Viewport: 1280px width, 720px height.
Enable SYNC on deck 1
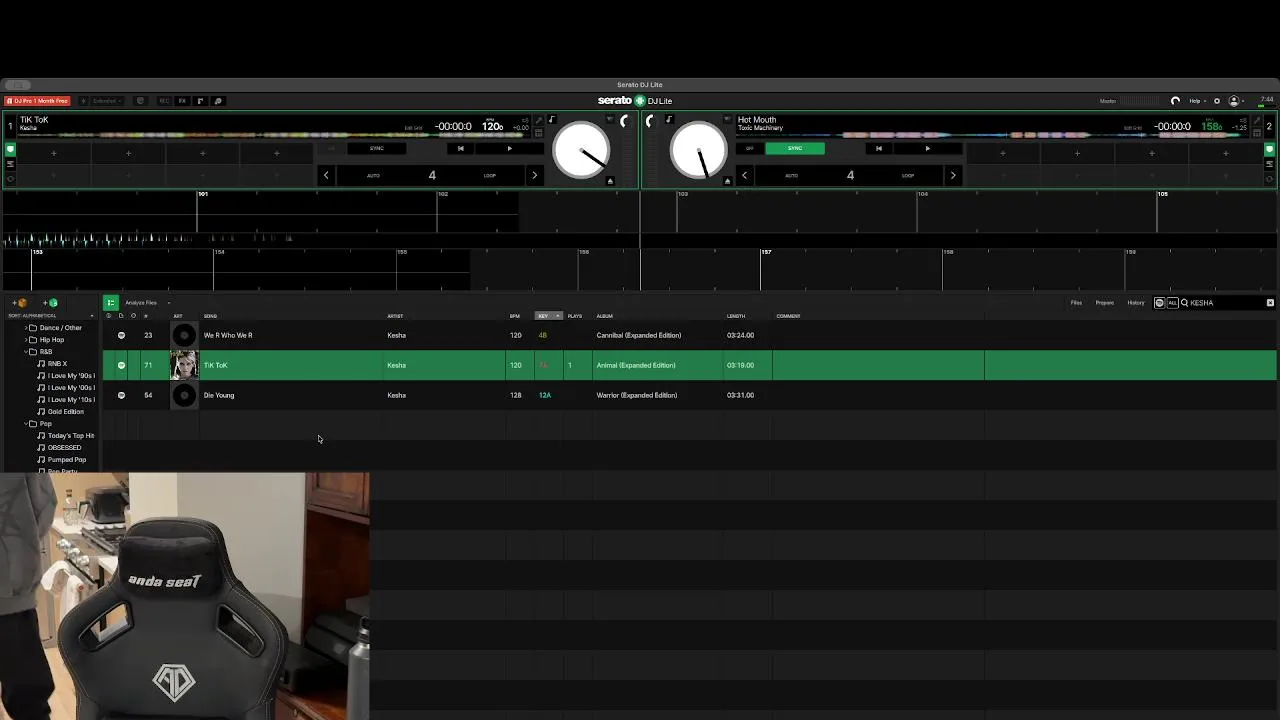(376, 148)
